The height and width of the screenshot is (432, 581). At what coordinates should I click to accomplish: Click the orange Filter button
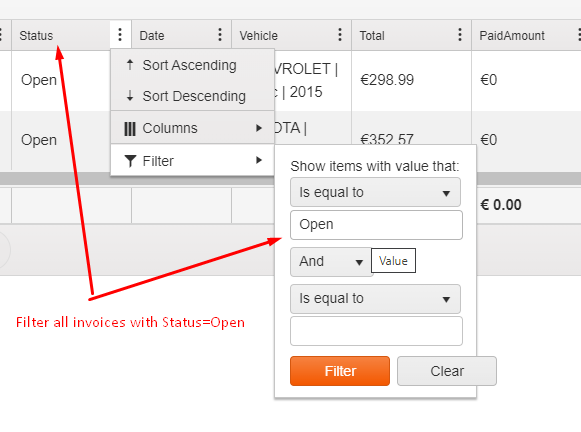340,371
